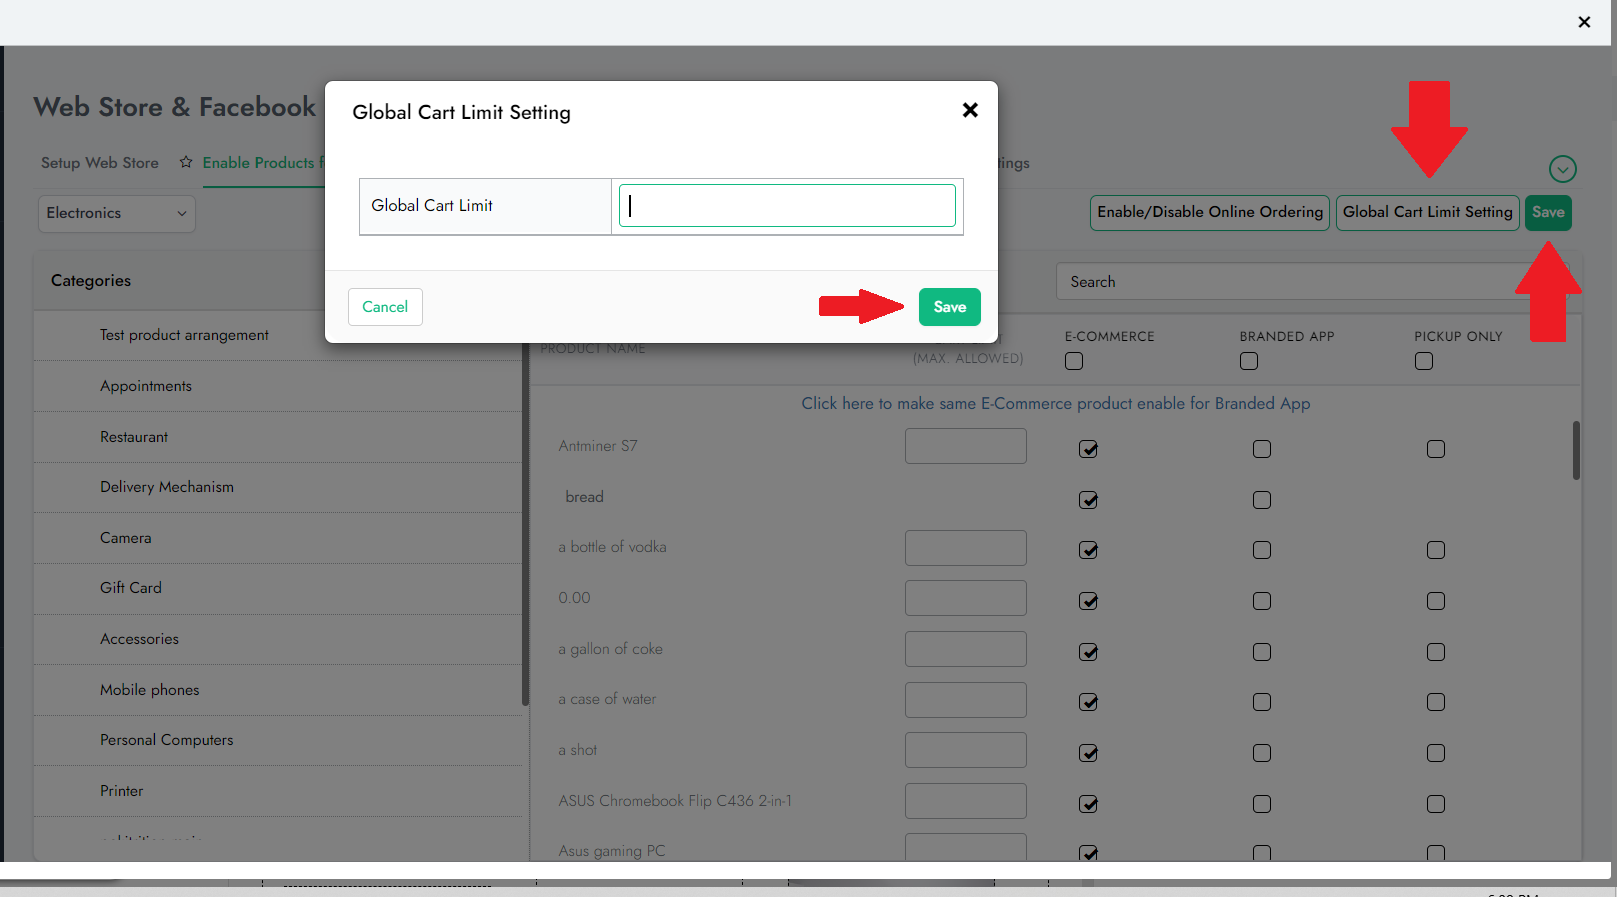Image resolution: width=1617 pixels, height=897 pixels.
Task: Type in the Global Cart Limit field
Action: [787, 206]
